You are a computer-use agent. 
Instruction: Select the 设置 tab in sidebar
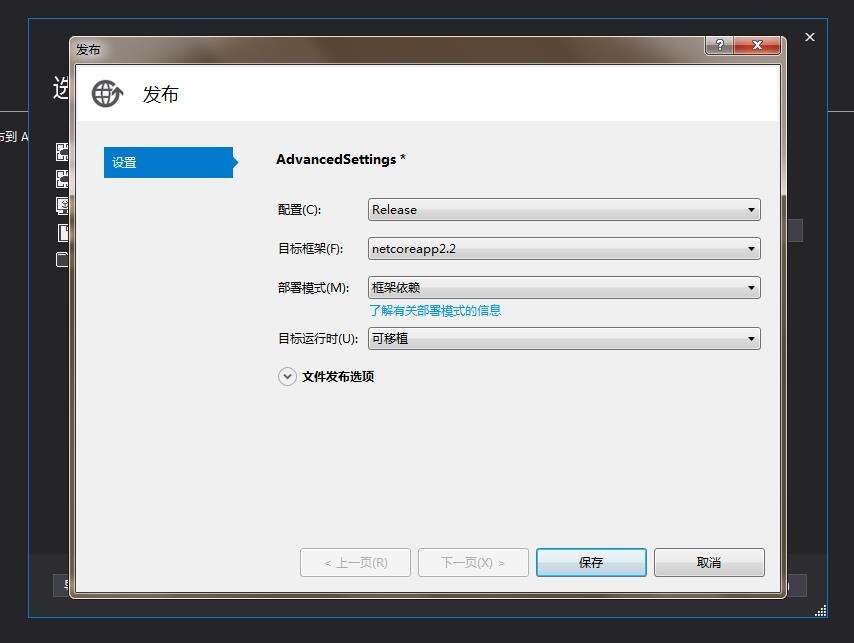168,162
